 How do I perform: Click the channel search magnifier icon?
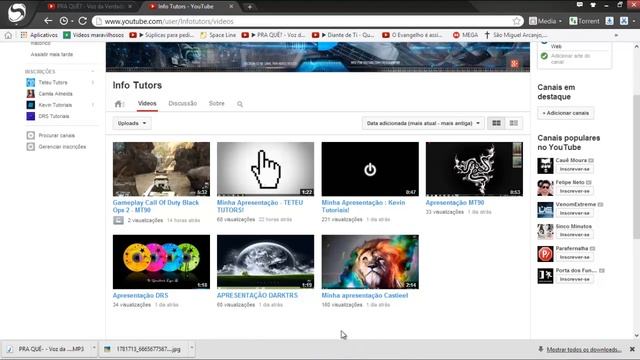[x=240, y=104]
